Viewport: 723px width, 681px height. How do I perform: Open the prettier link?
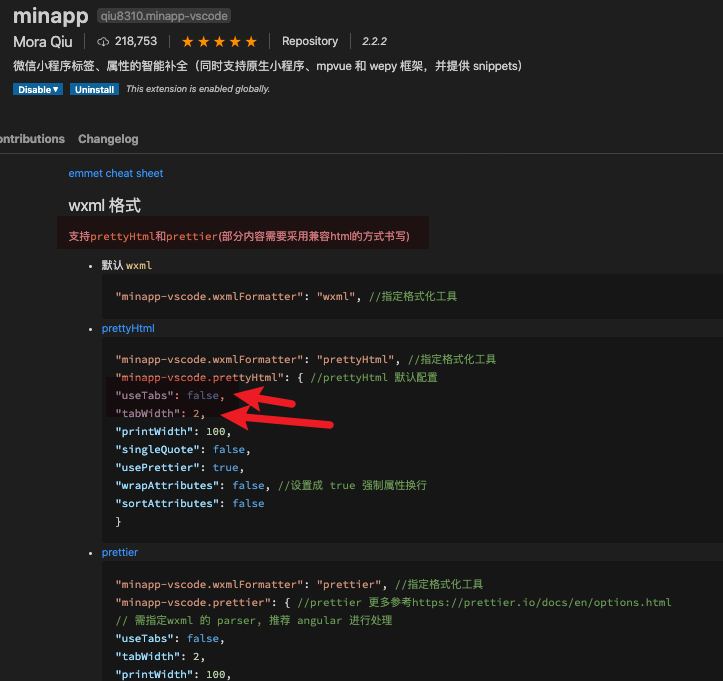[120, 552]
